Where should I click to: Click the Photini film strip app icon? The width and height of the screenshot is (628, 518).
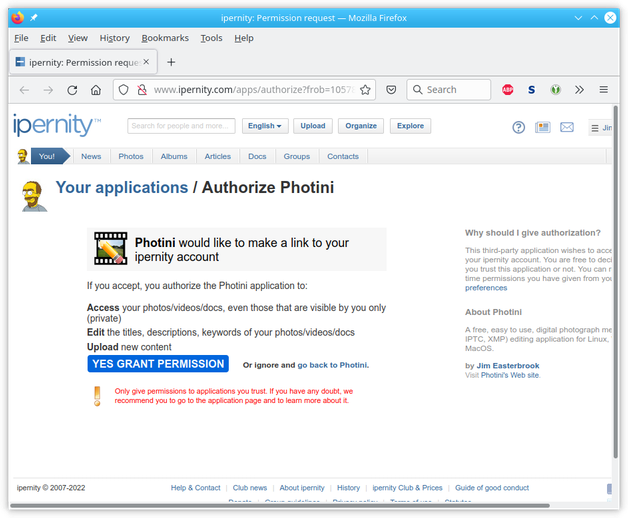[x=111, y=248]
